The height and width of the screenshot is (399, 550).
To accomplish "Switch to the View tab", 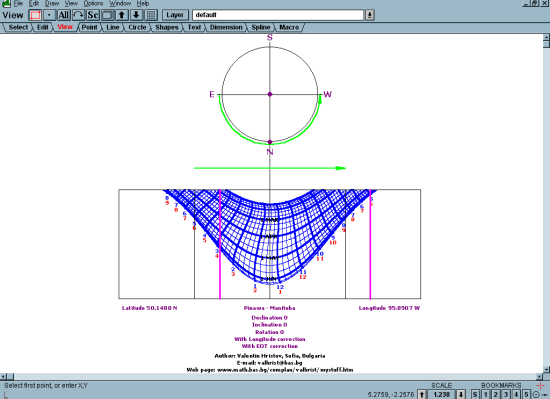I will (x=65, y=27).
